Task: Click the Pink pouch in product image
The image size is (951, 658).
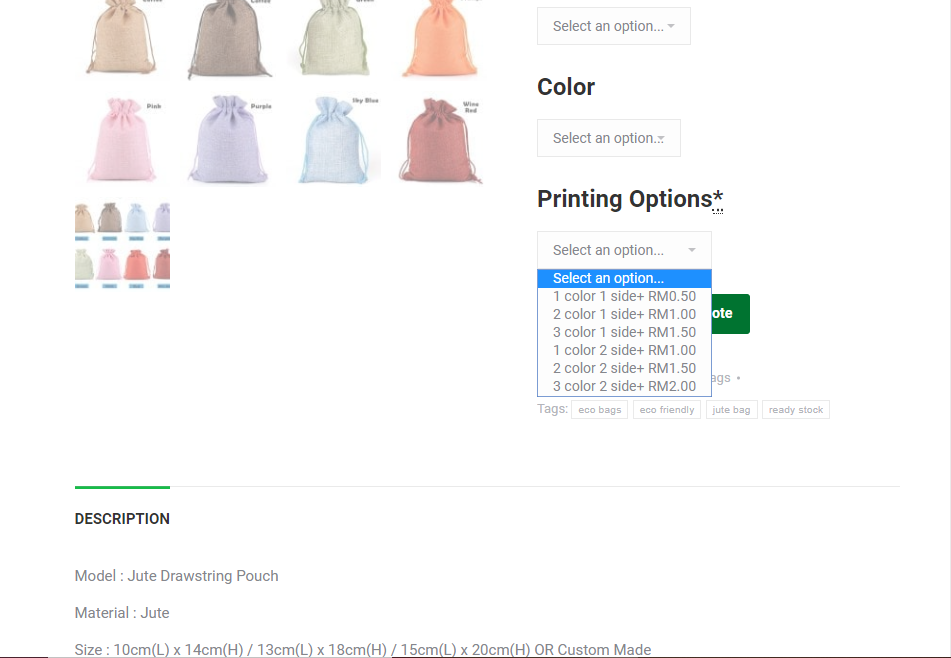Action: 124,139
